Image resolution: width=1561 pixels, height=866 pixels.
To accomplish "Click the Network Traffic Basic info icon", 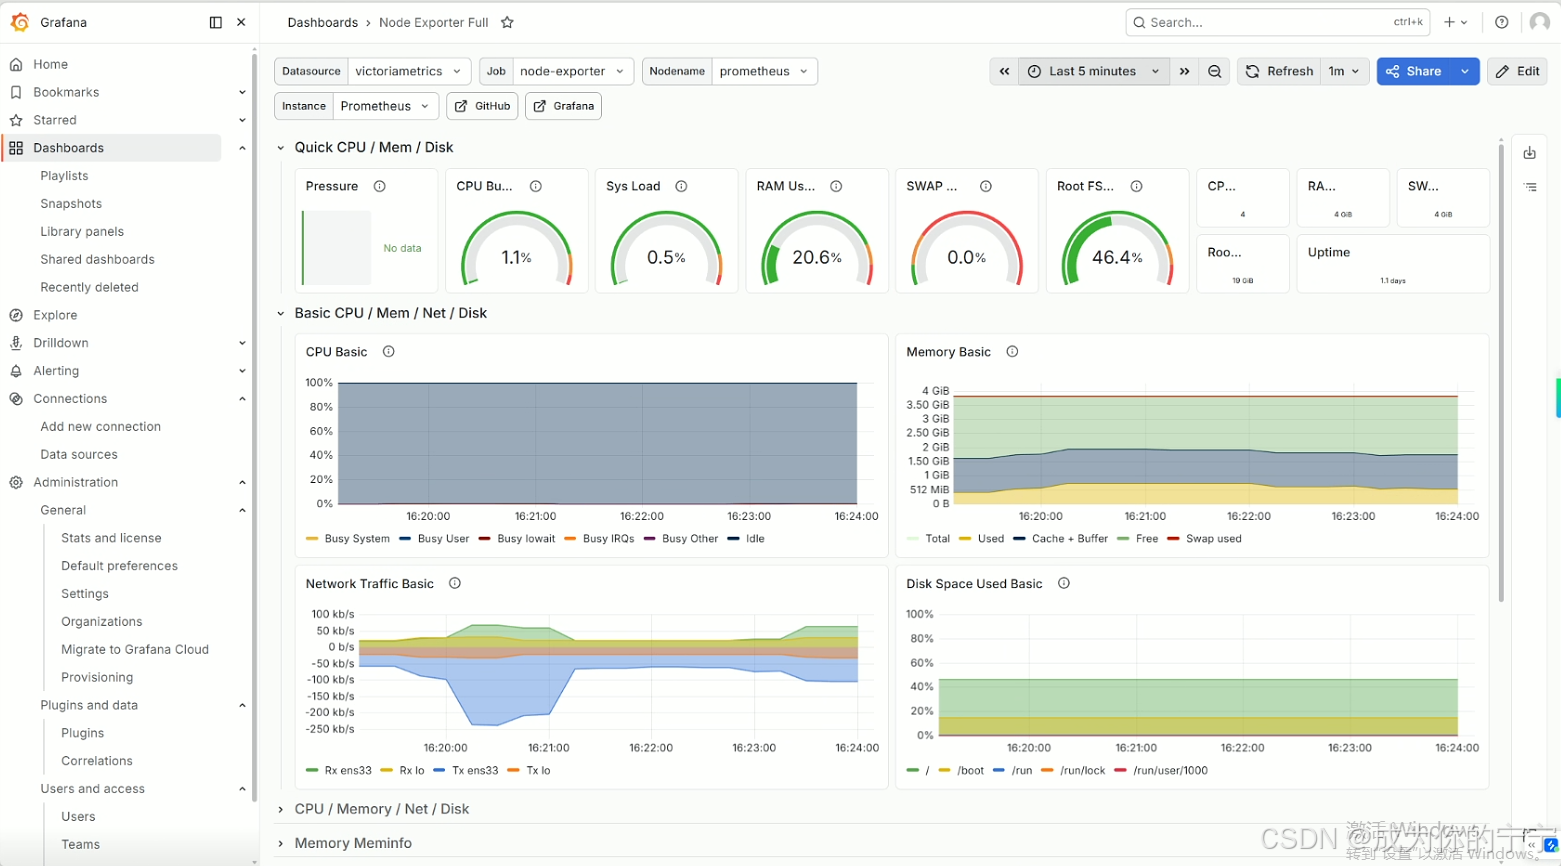I will coord(455,584).
